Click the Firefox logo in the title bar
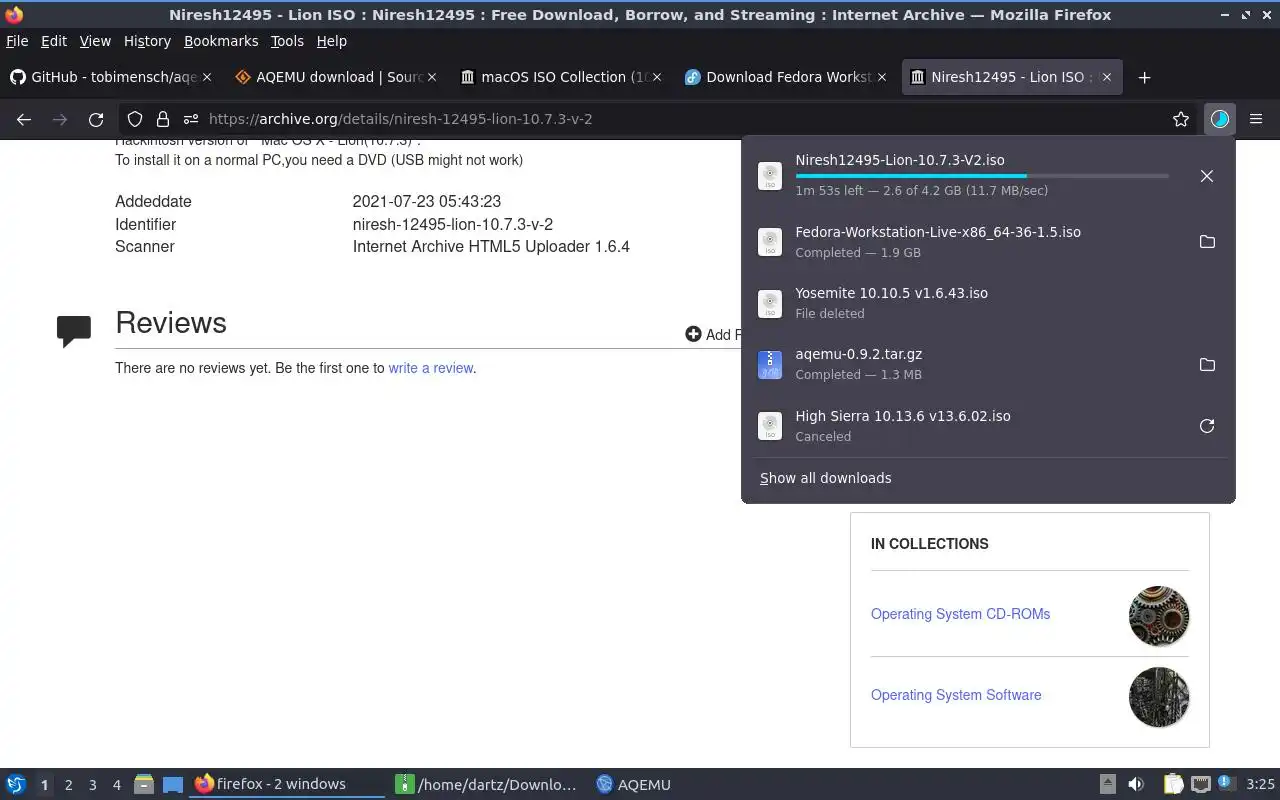The height and width of the screenshot is (800, 1280). 14,15
